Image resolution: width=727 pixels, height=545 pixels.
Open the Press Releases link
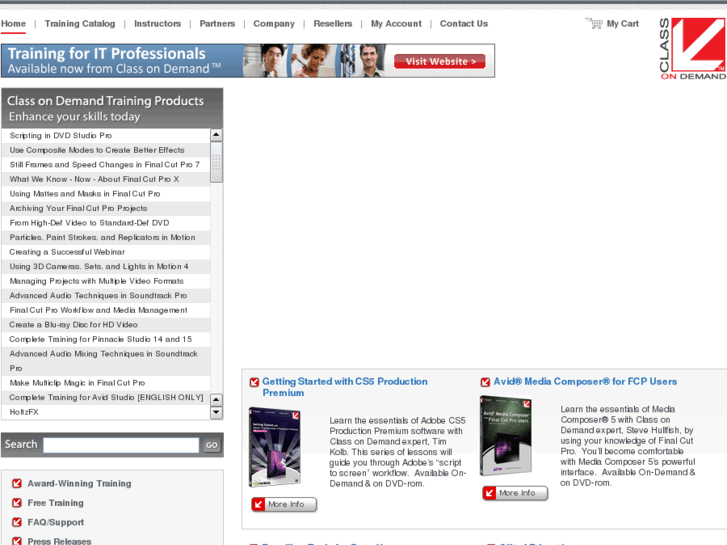pos(59,541)
